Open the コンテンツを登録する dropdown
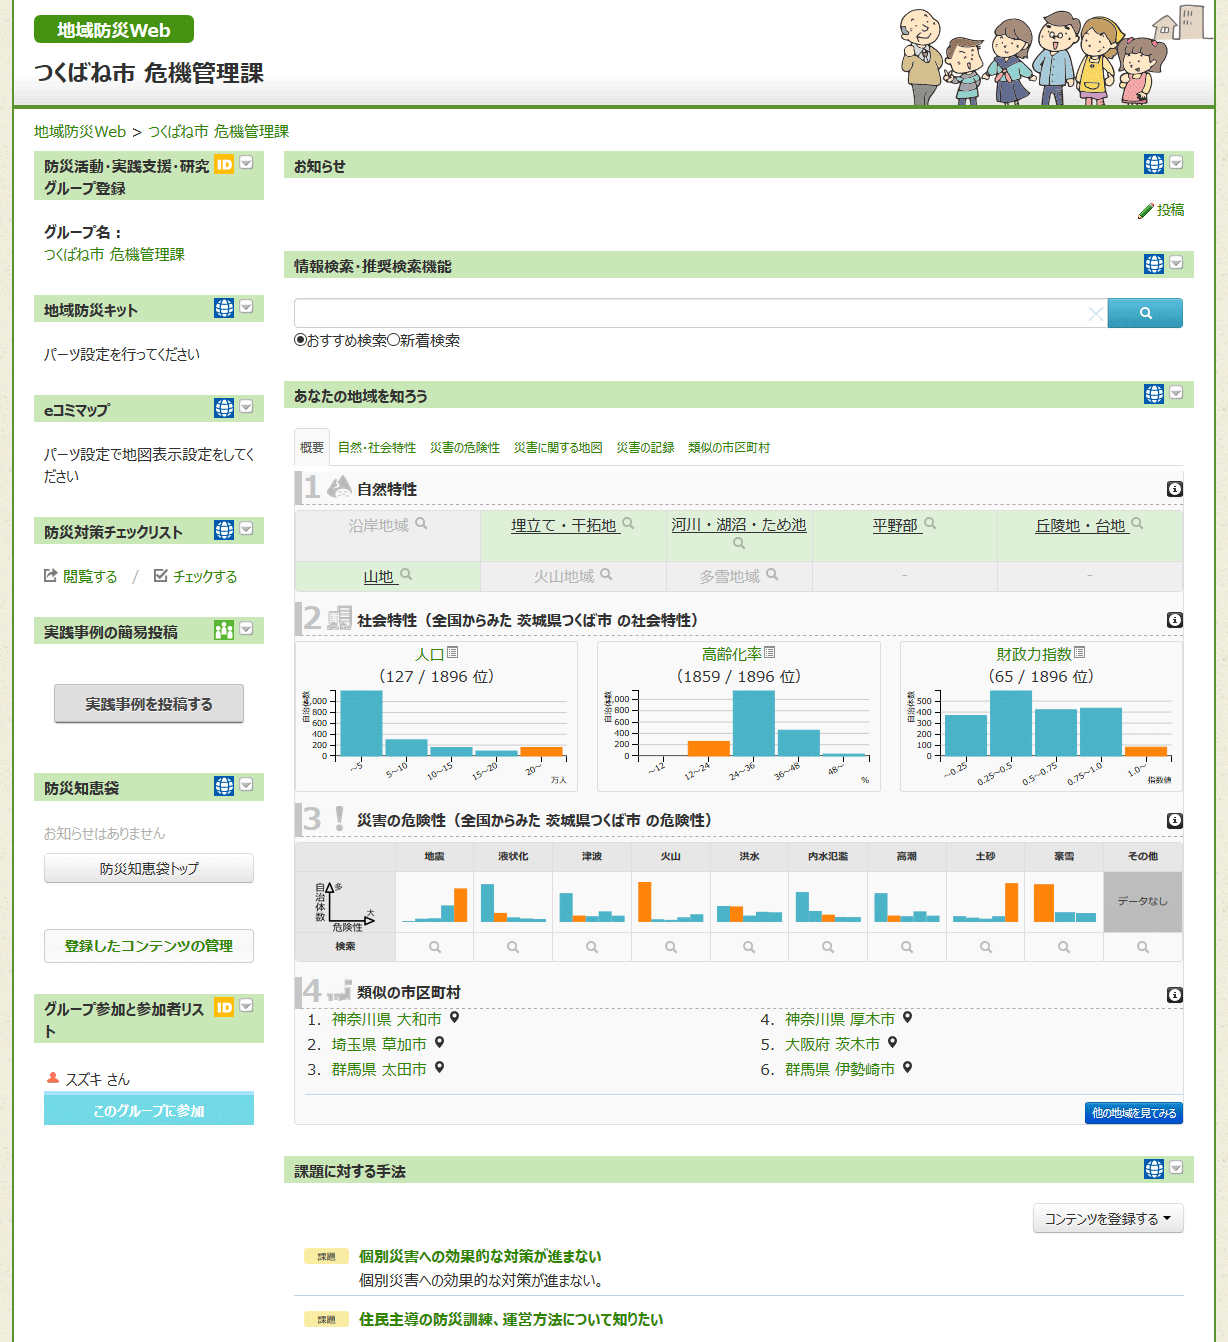This screenshot has width=1228, height=1342. tap(1107, 1219)
